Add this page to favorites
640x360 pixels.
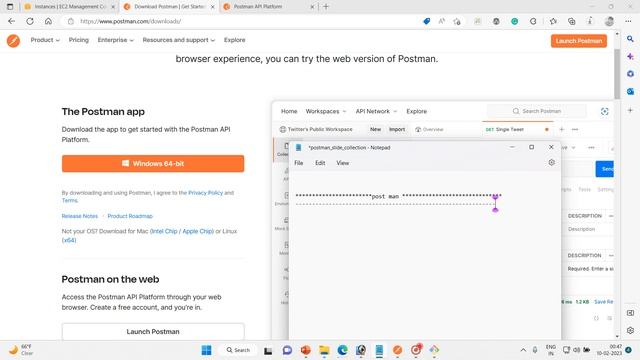coord(457,21)
